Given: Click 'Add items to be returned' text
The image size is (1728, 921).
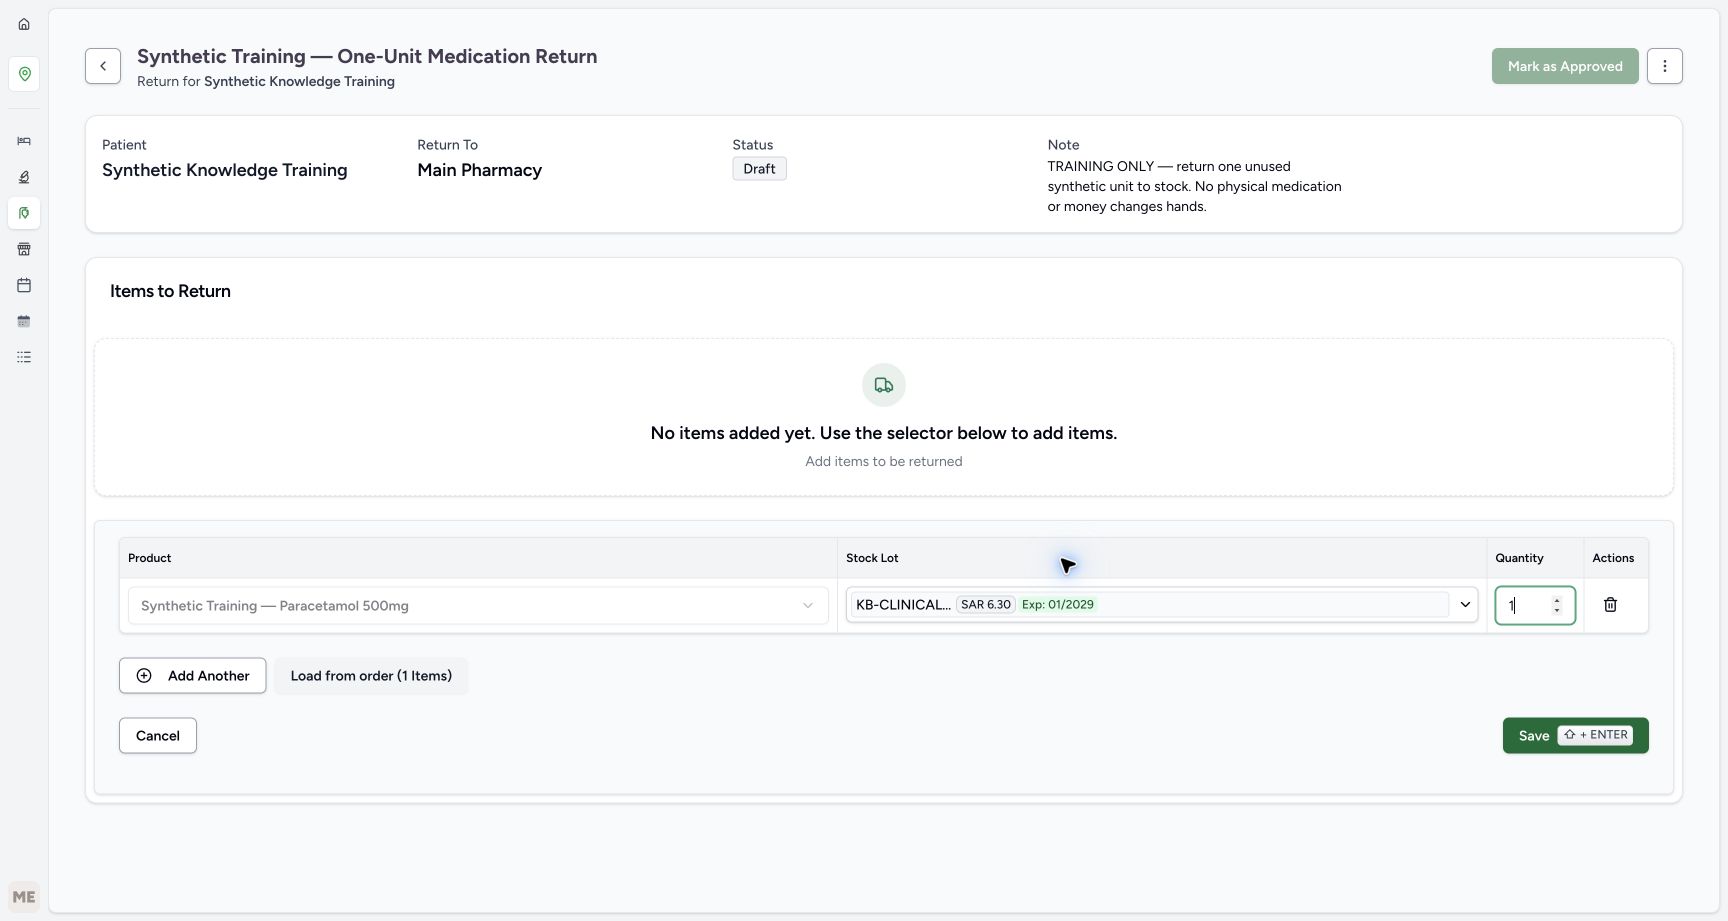Looking at the screenshot, I should pyautogui.click(x=884, y=462).
